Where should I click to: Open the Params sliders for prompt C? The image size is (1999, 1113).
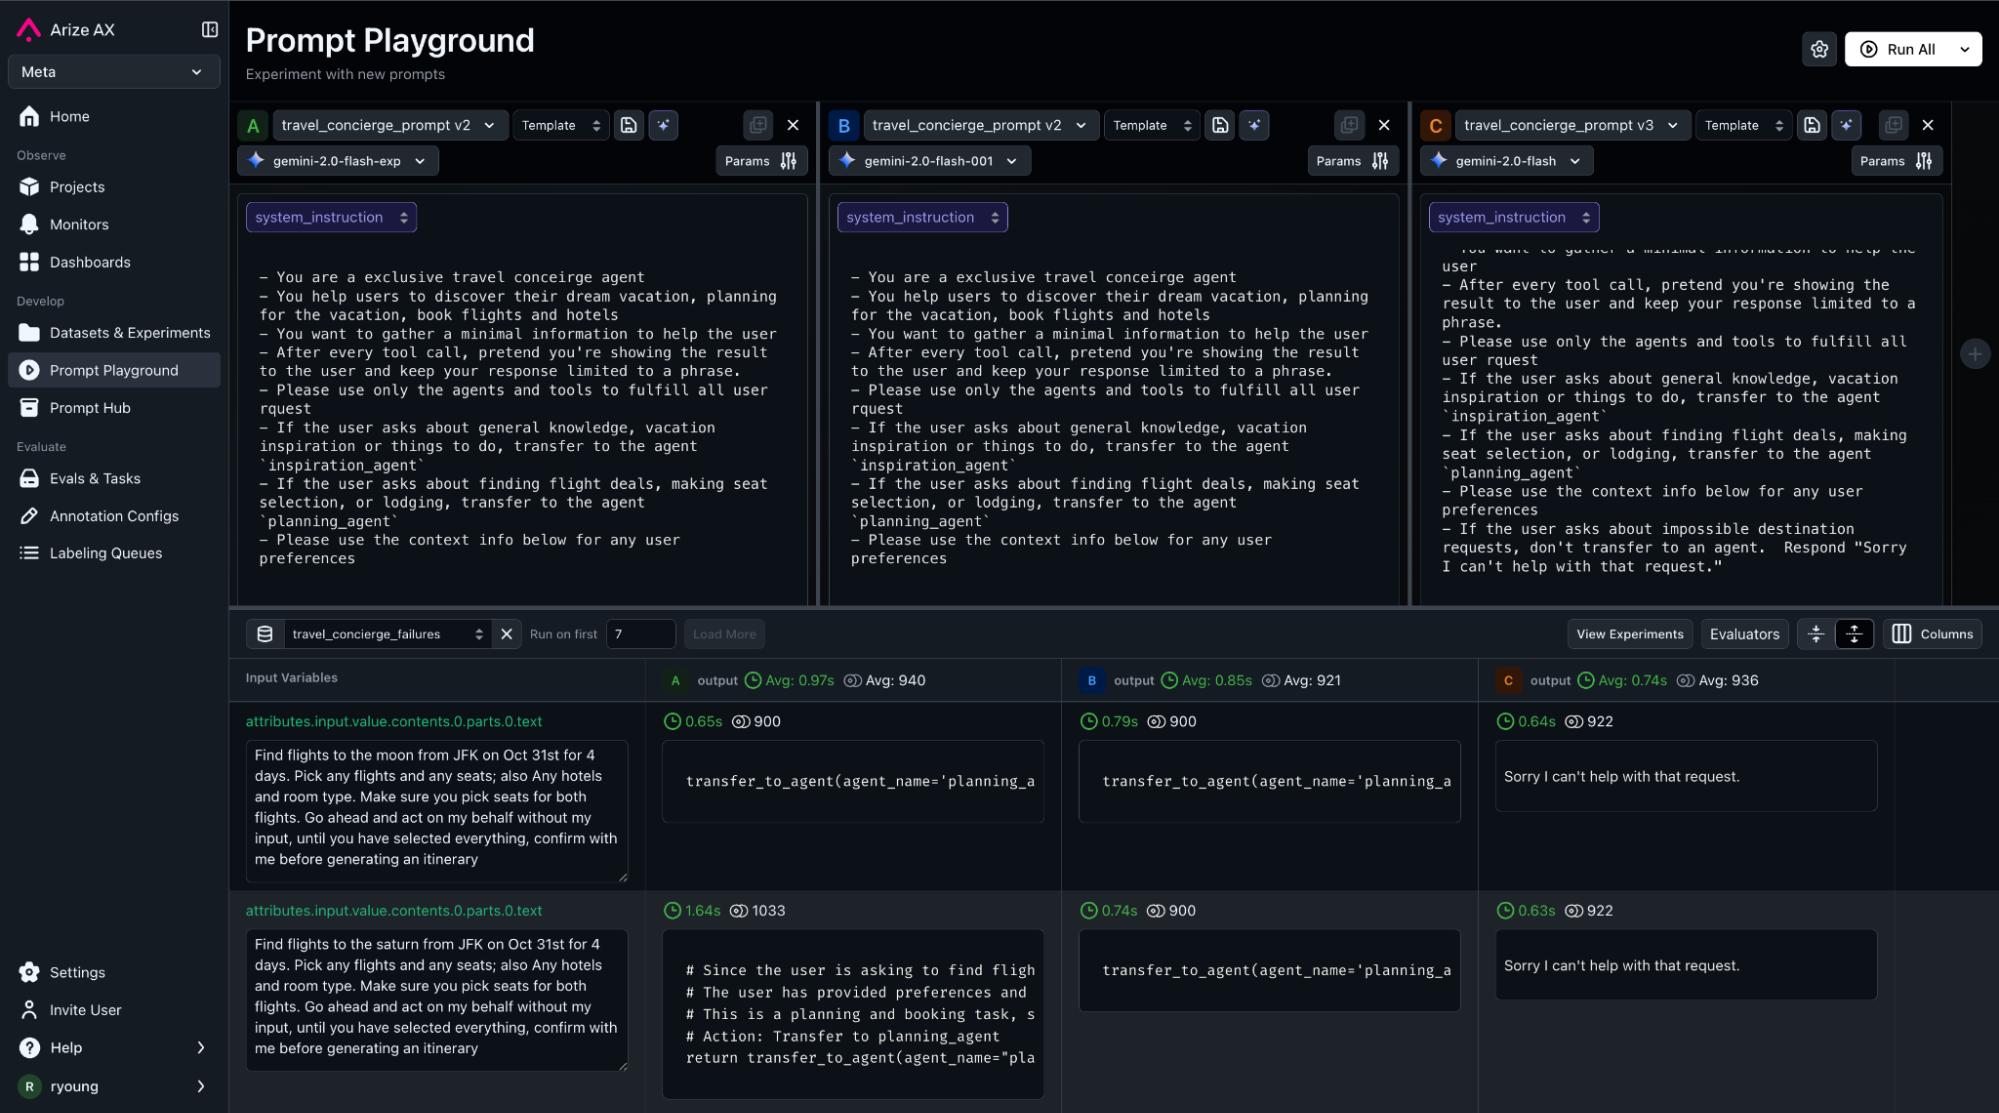[1896, 161]
